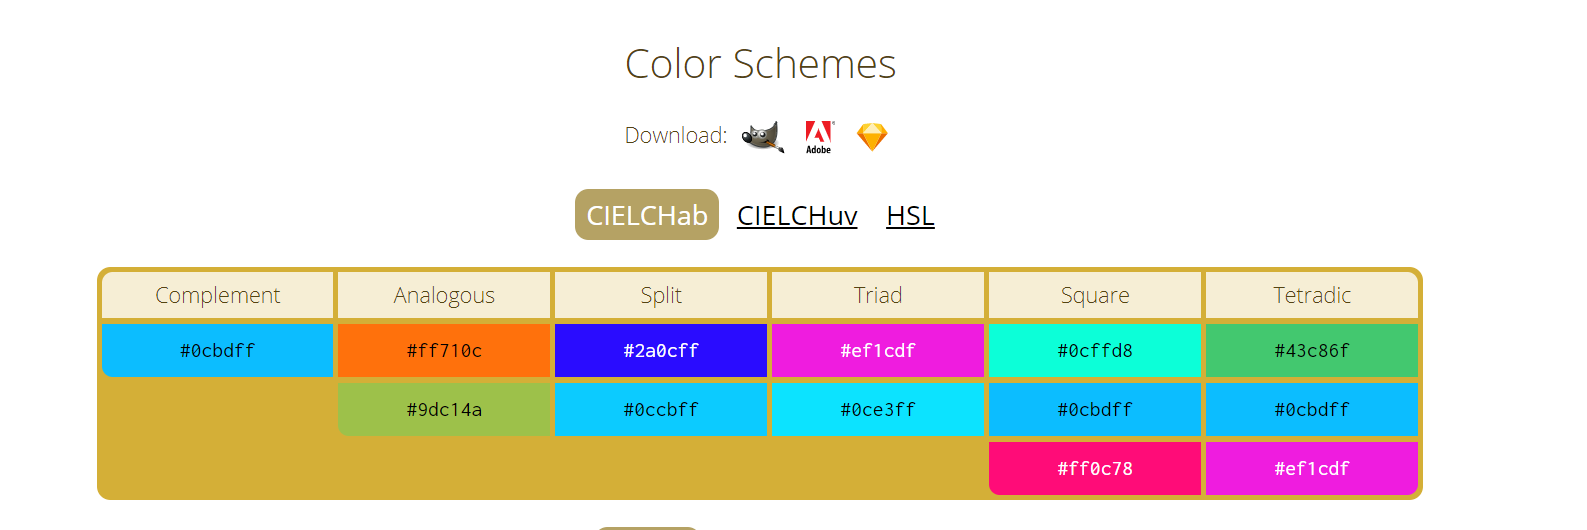Download the Adobe swatch file icon
The height and width of the screenshot is (530, 1587).
coord(819,137)
